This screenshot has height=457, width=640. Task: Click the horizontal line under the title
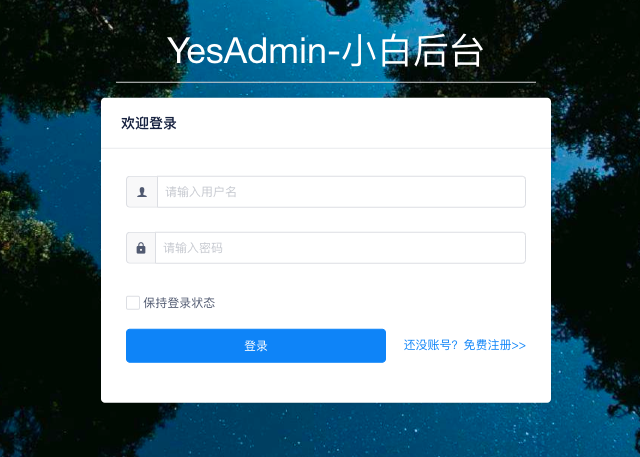(x=326, y=82)
